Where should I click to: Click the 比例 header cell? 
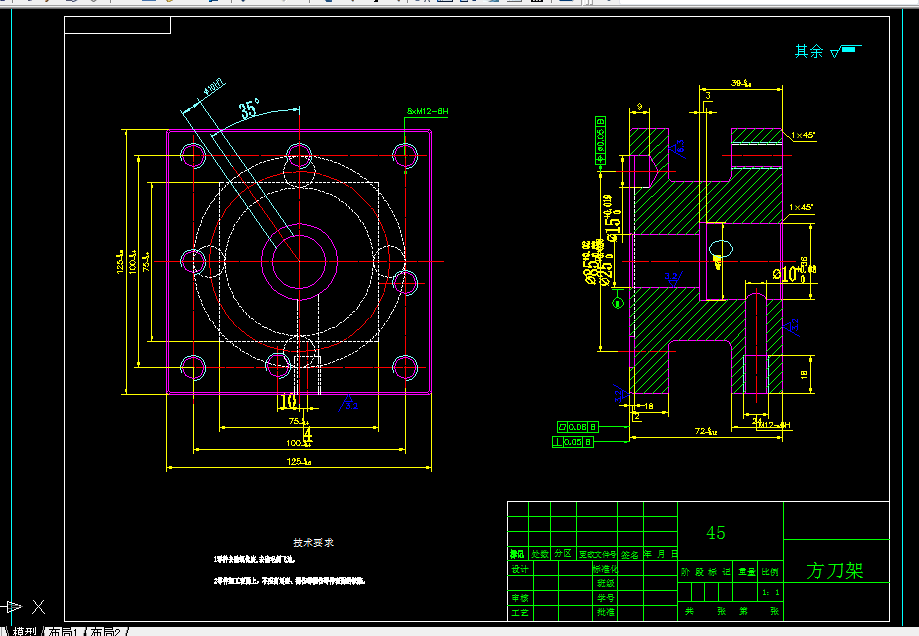point(770,572)
